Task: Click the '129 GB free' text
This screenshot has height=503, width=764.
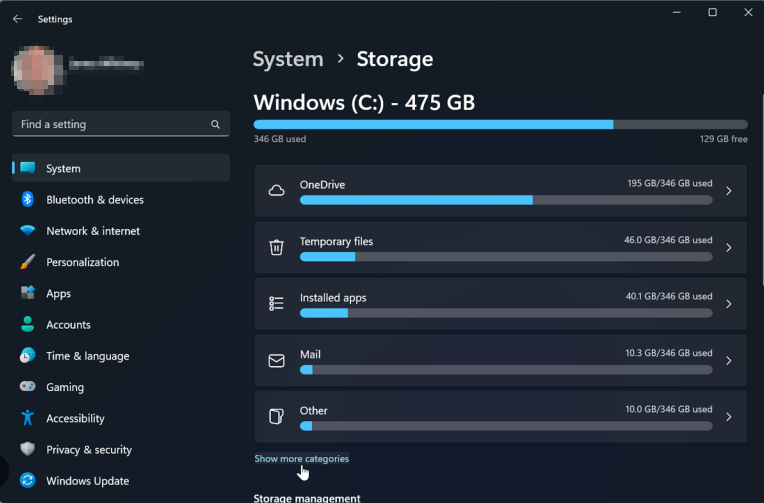Action: (724, 139)
